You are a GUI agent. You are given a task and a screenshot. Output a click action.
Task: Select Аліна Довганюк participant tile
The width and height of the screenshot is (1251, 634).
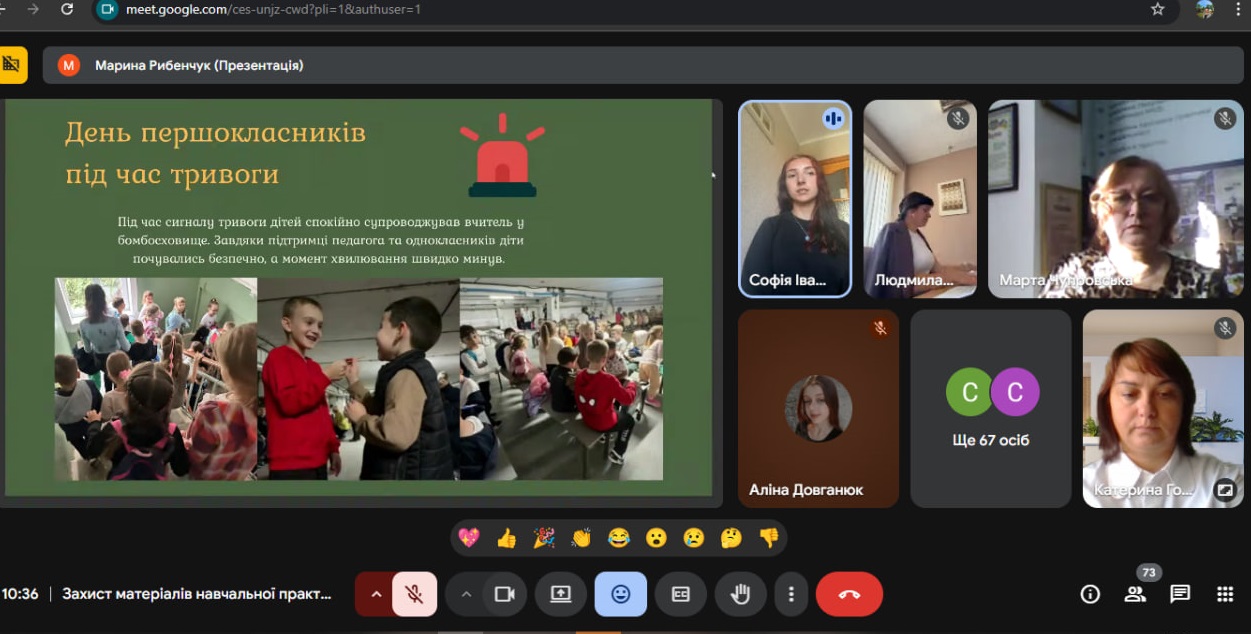(x=818, y=408)
